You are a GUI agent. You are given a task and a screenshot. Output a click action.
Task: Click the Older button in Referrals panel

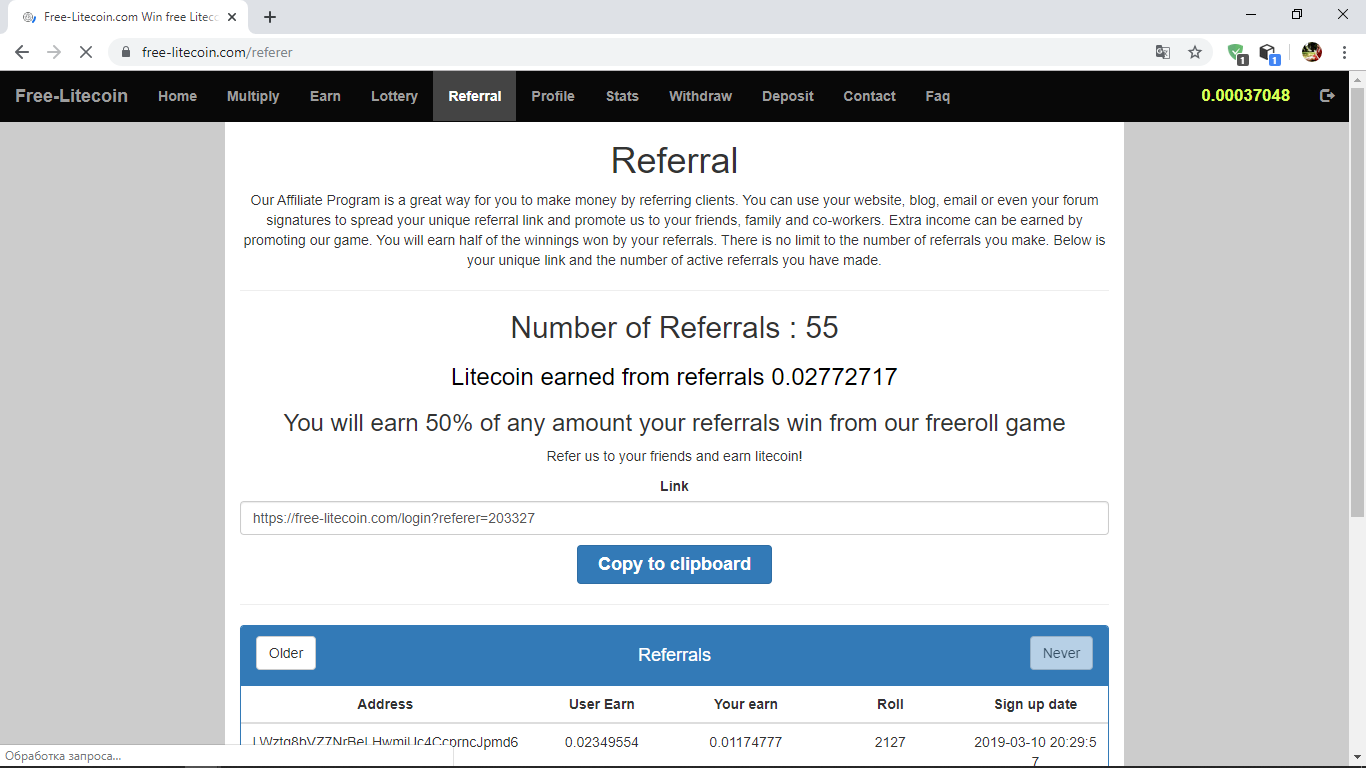[x=286, y=653]
